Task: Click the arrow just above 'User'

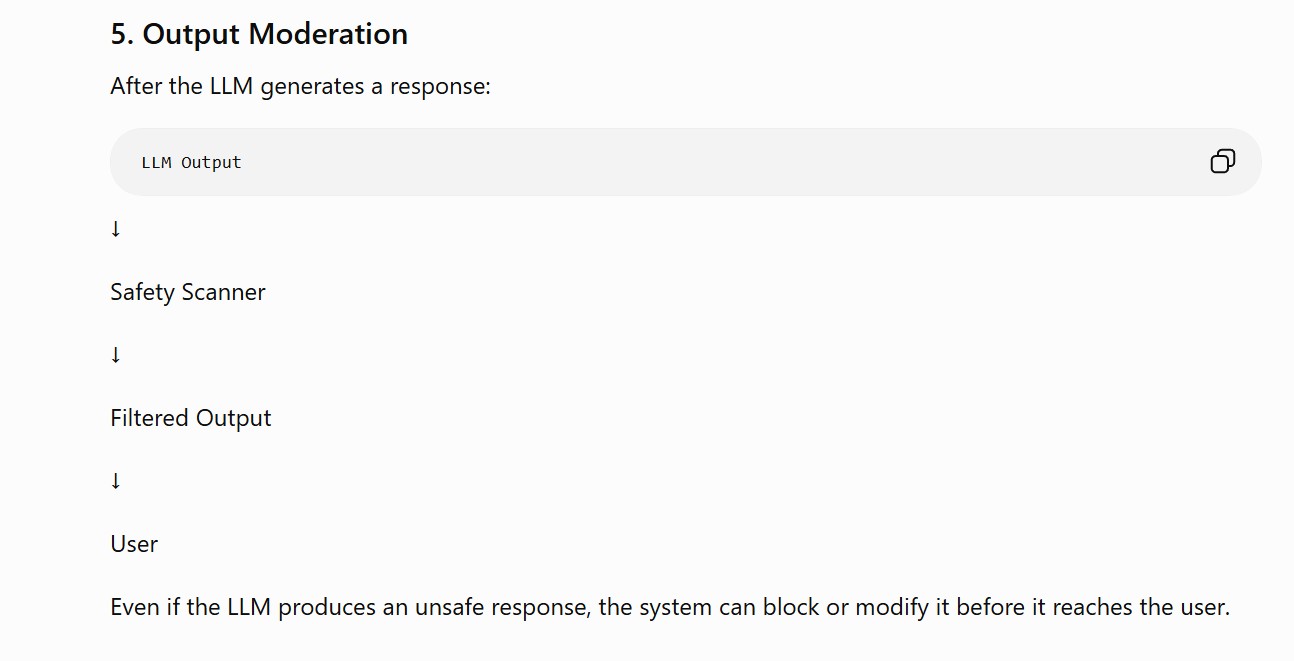Action: click(116, 481)
